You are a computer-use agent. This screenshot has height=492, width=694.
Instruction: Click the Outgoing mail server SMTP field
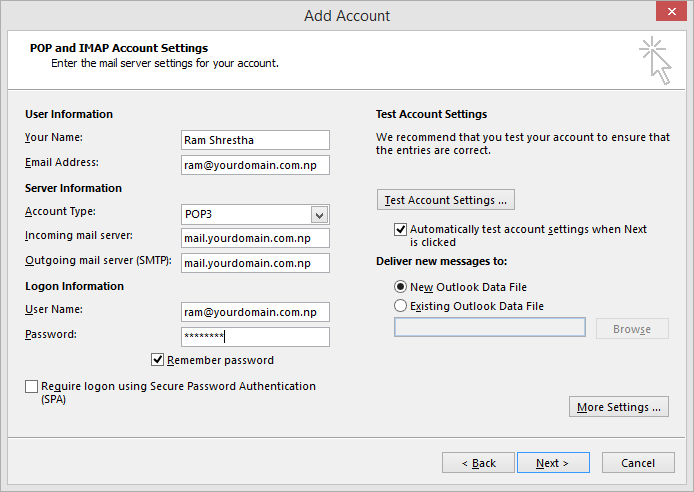tap(255, 263)
